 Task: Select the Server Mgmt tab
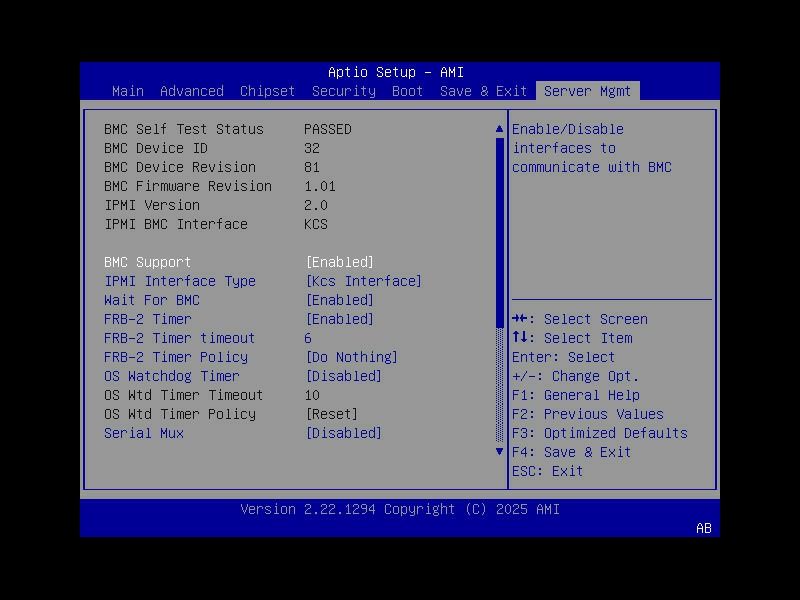pyautogui.click(x=587, y=91)
